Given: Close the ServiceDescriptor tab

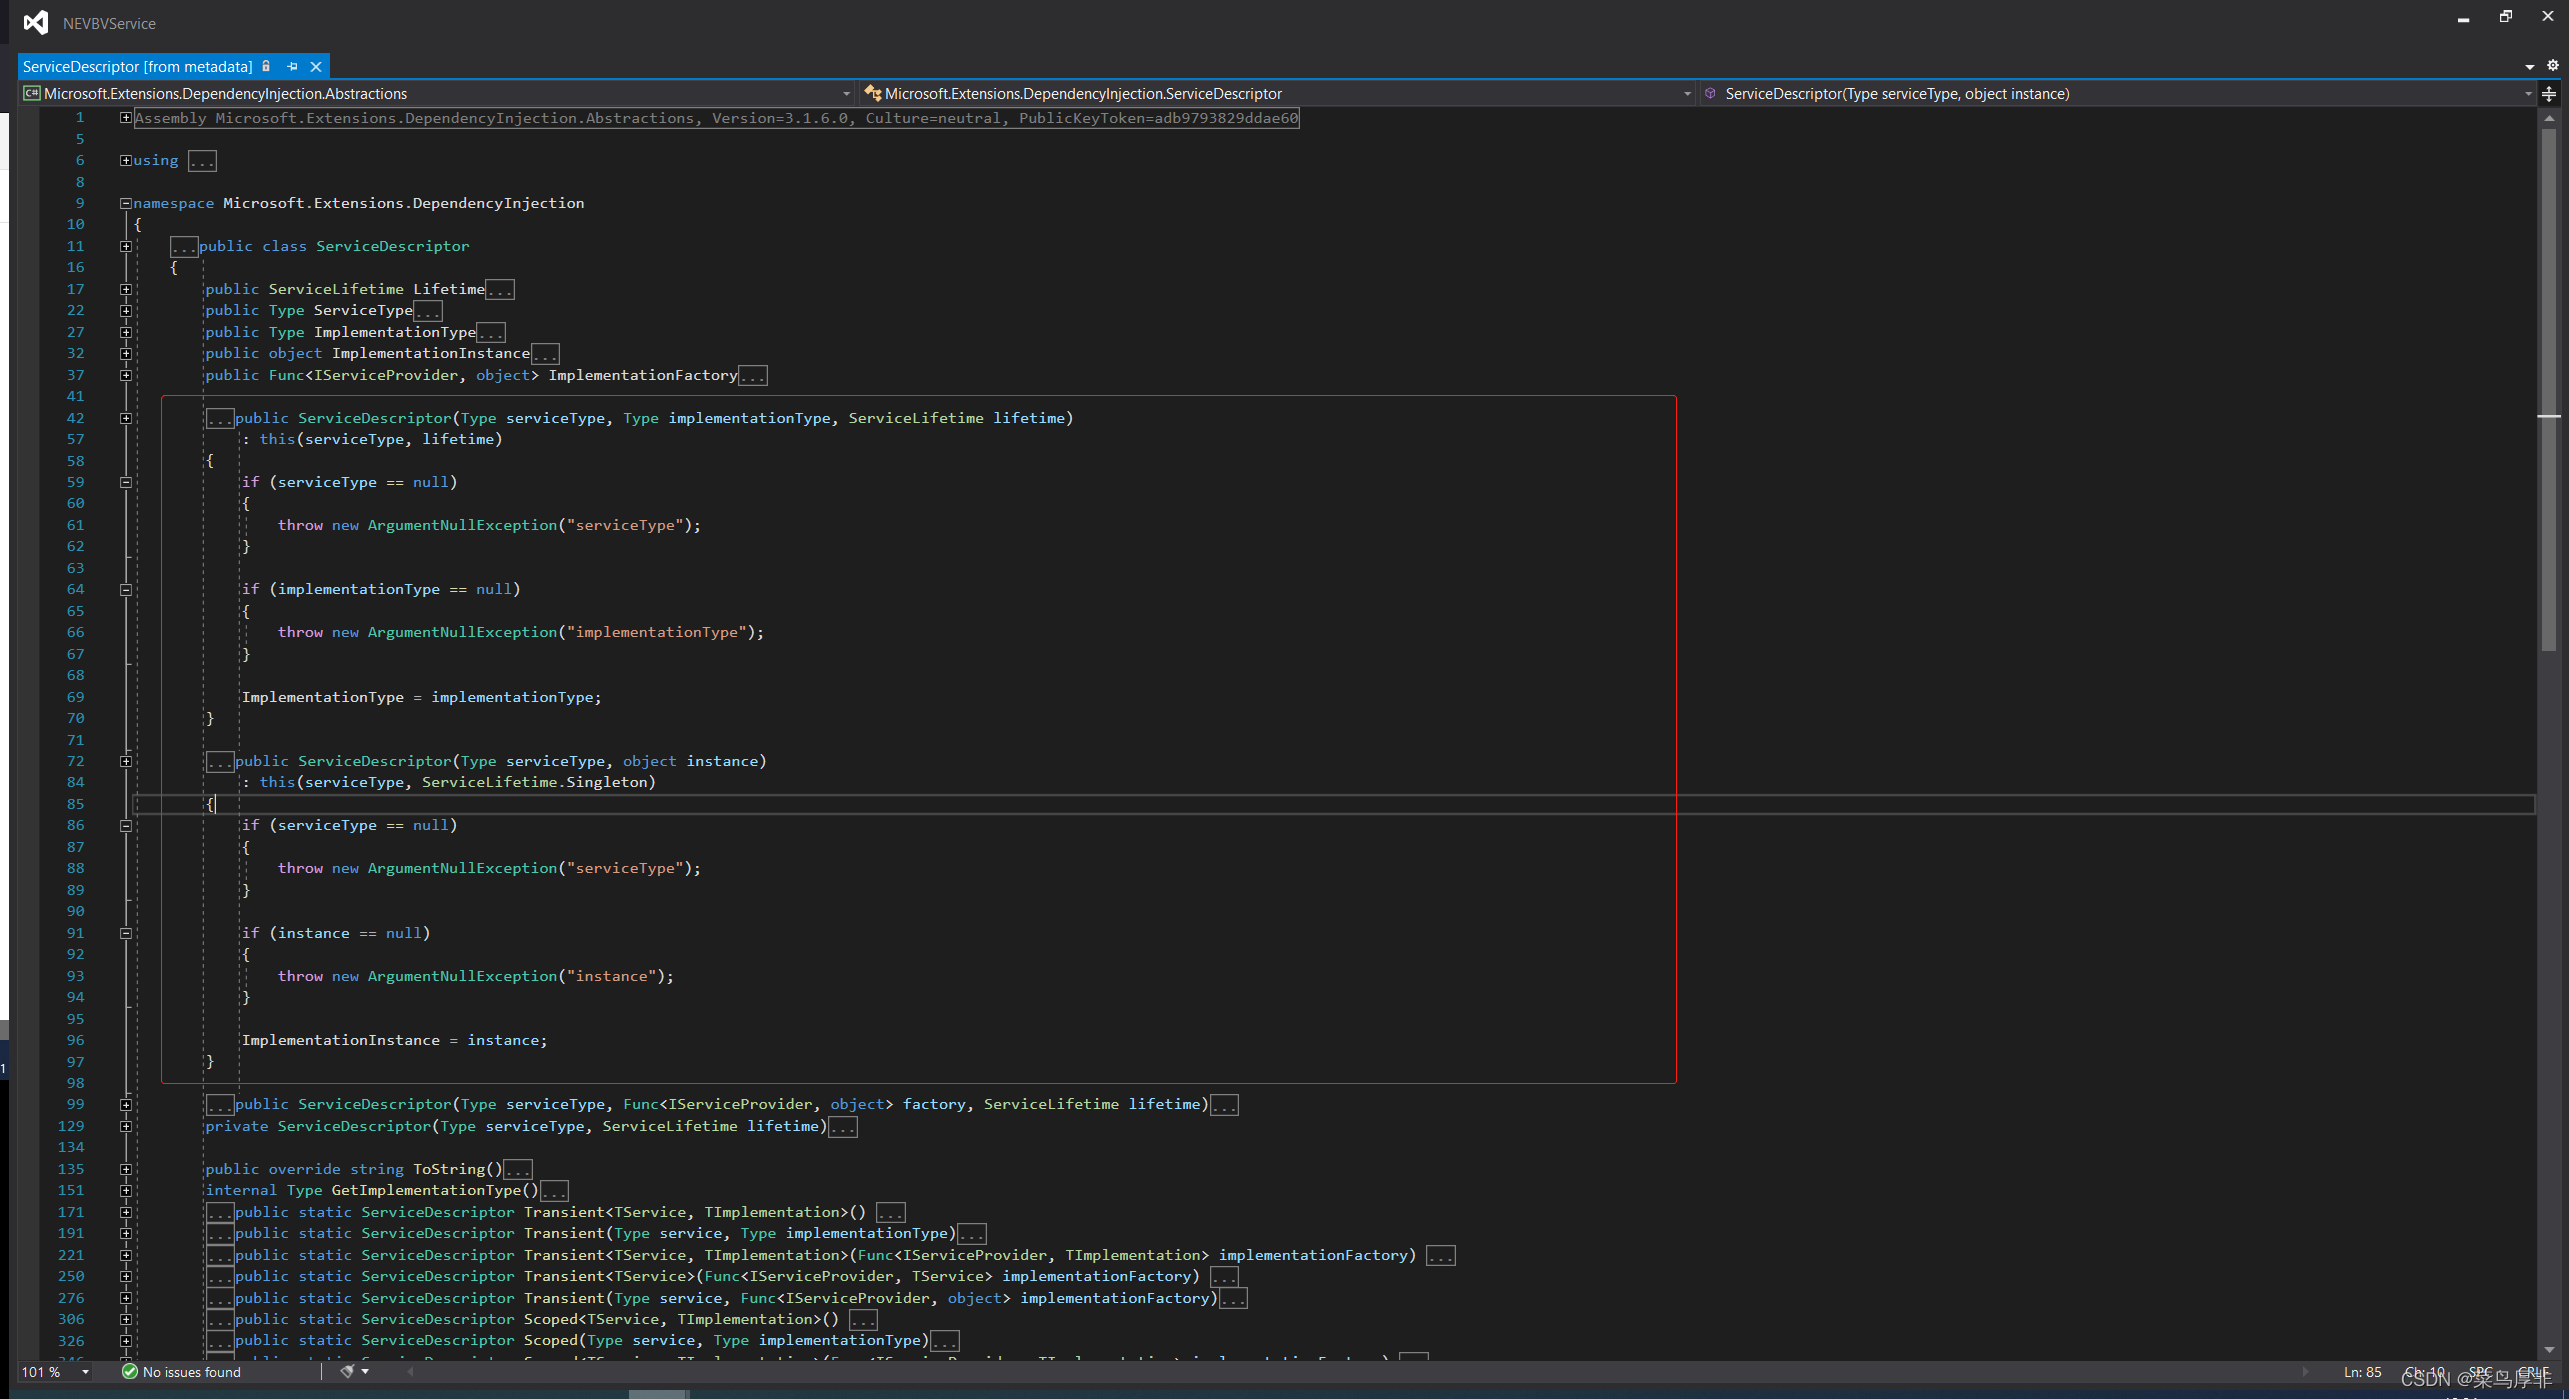Looking at the screenshot, I should point(316,66).
